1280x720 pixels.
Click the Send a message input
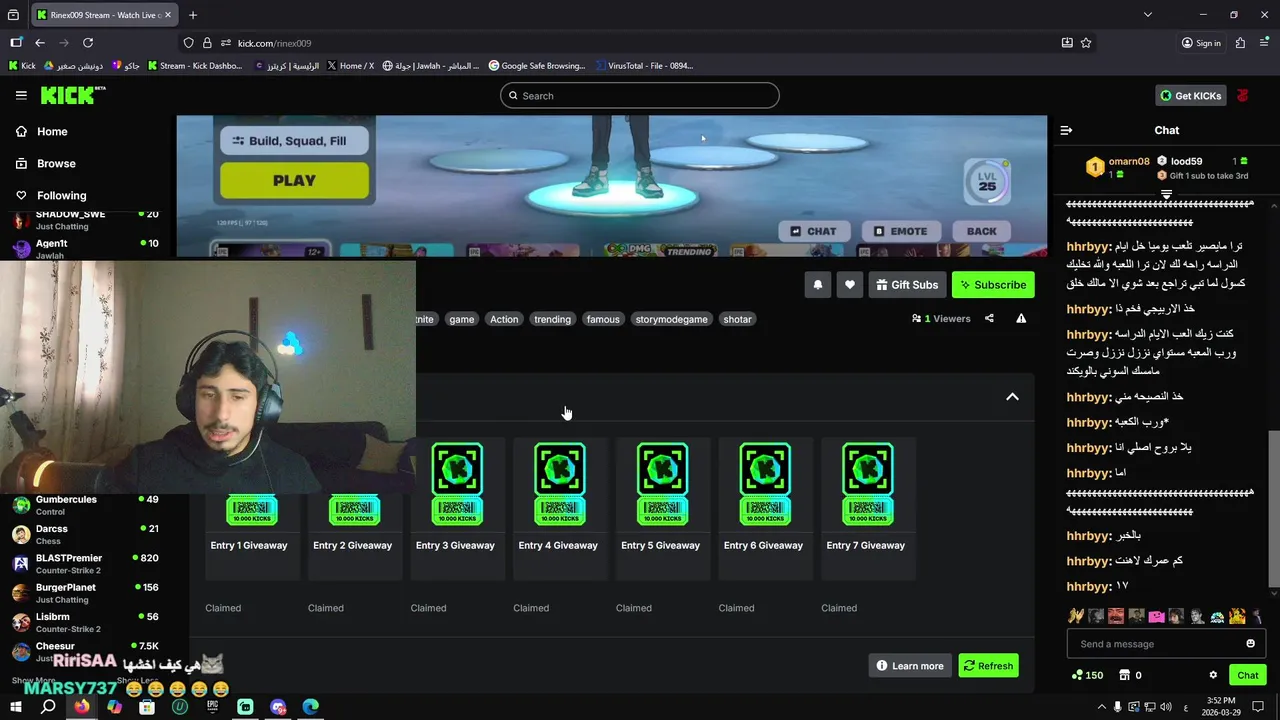(x=1154, y=644)
